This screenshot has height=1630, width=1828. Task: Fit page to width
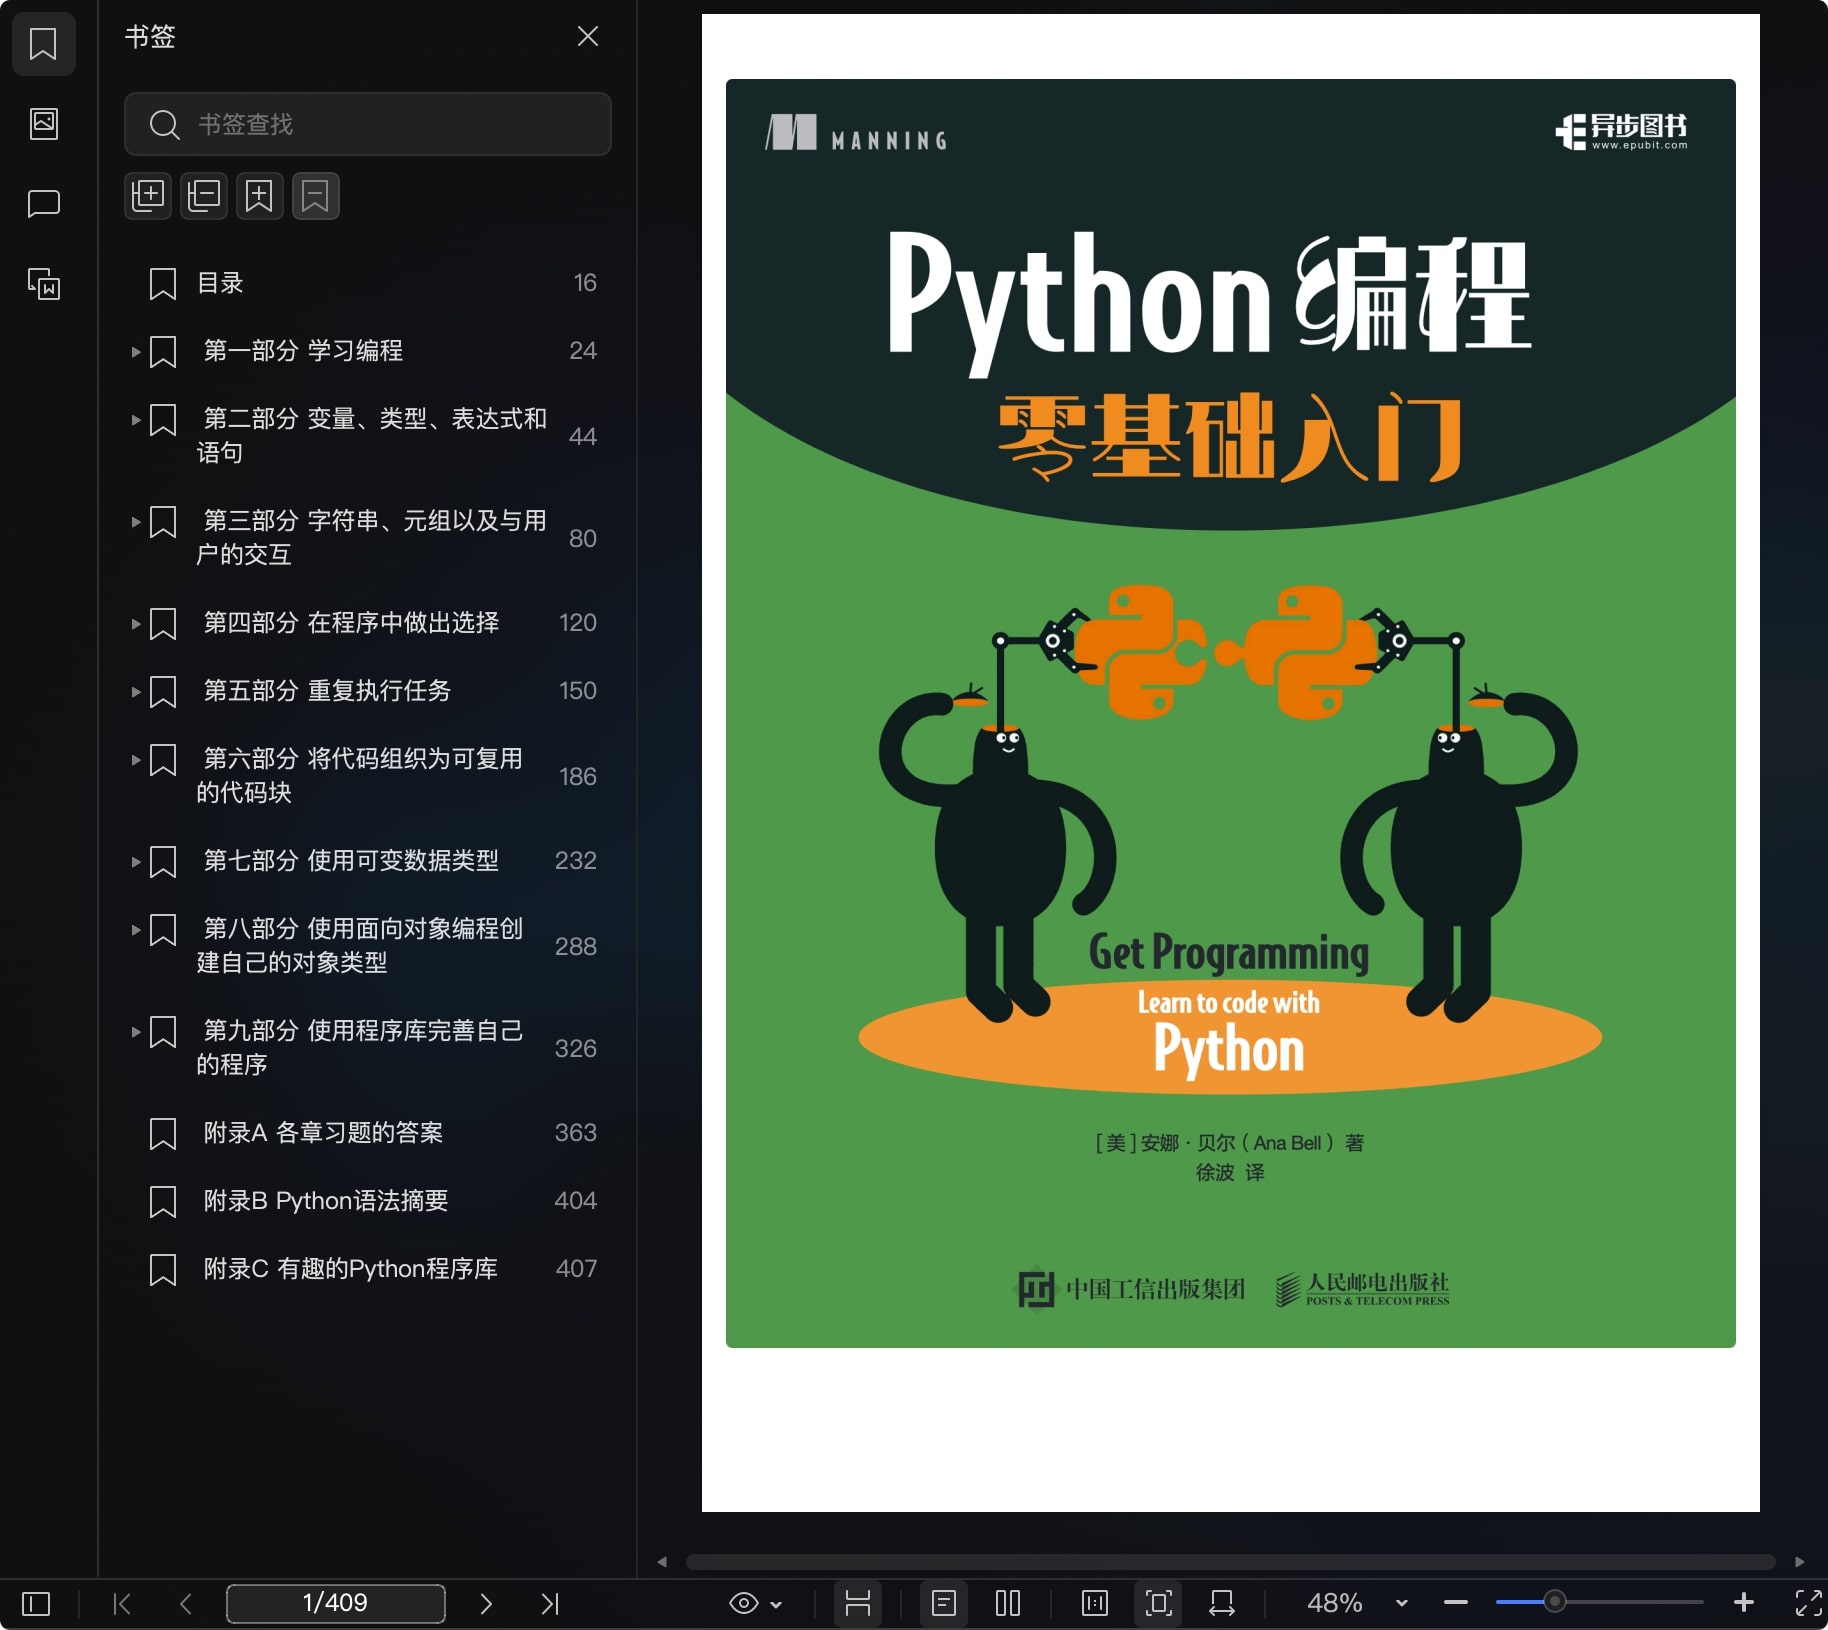coord(1222,1603)
